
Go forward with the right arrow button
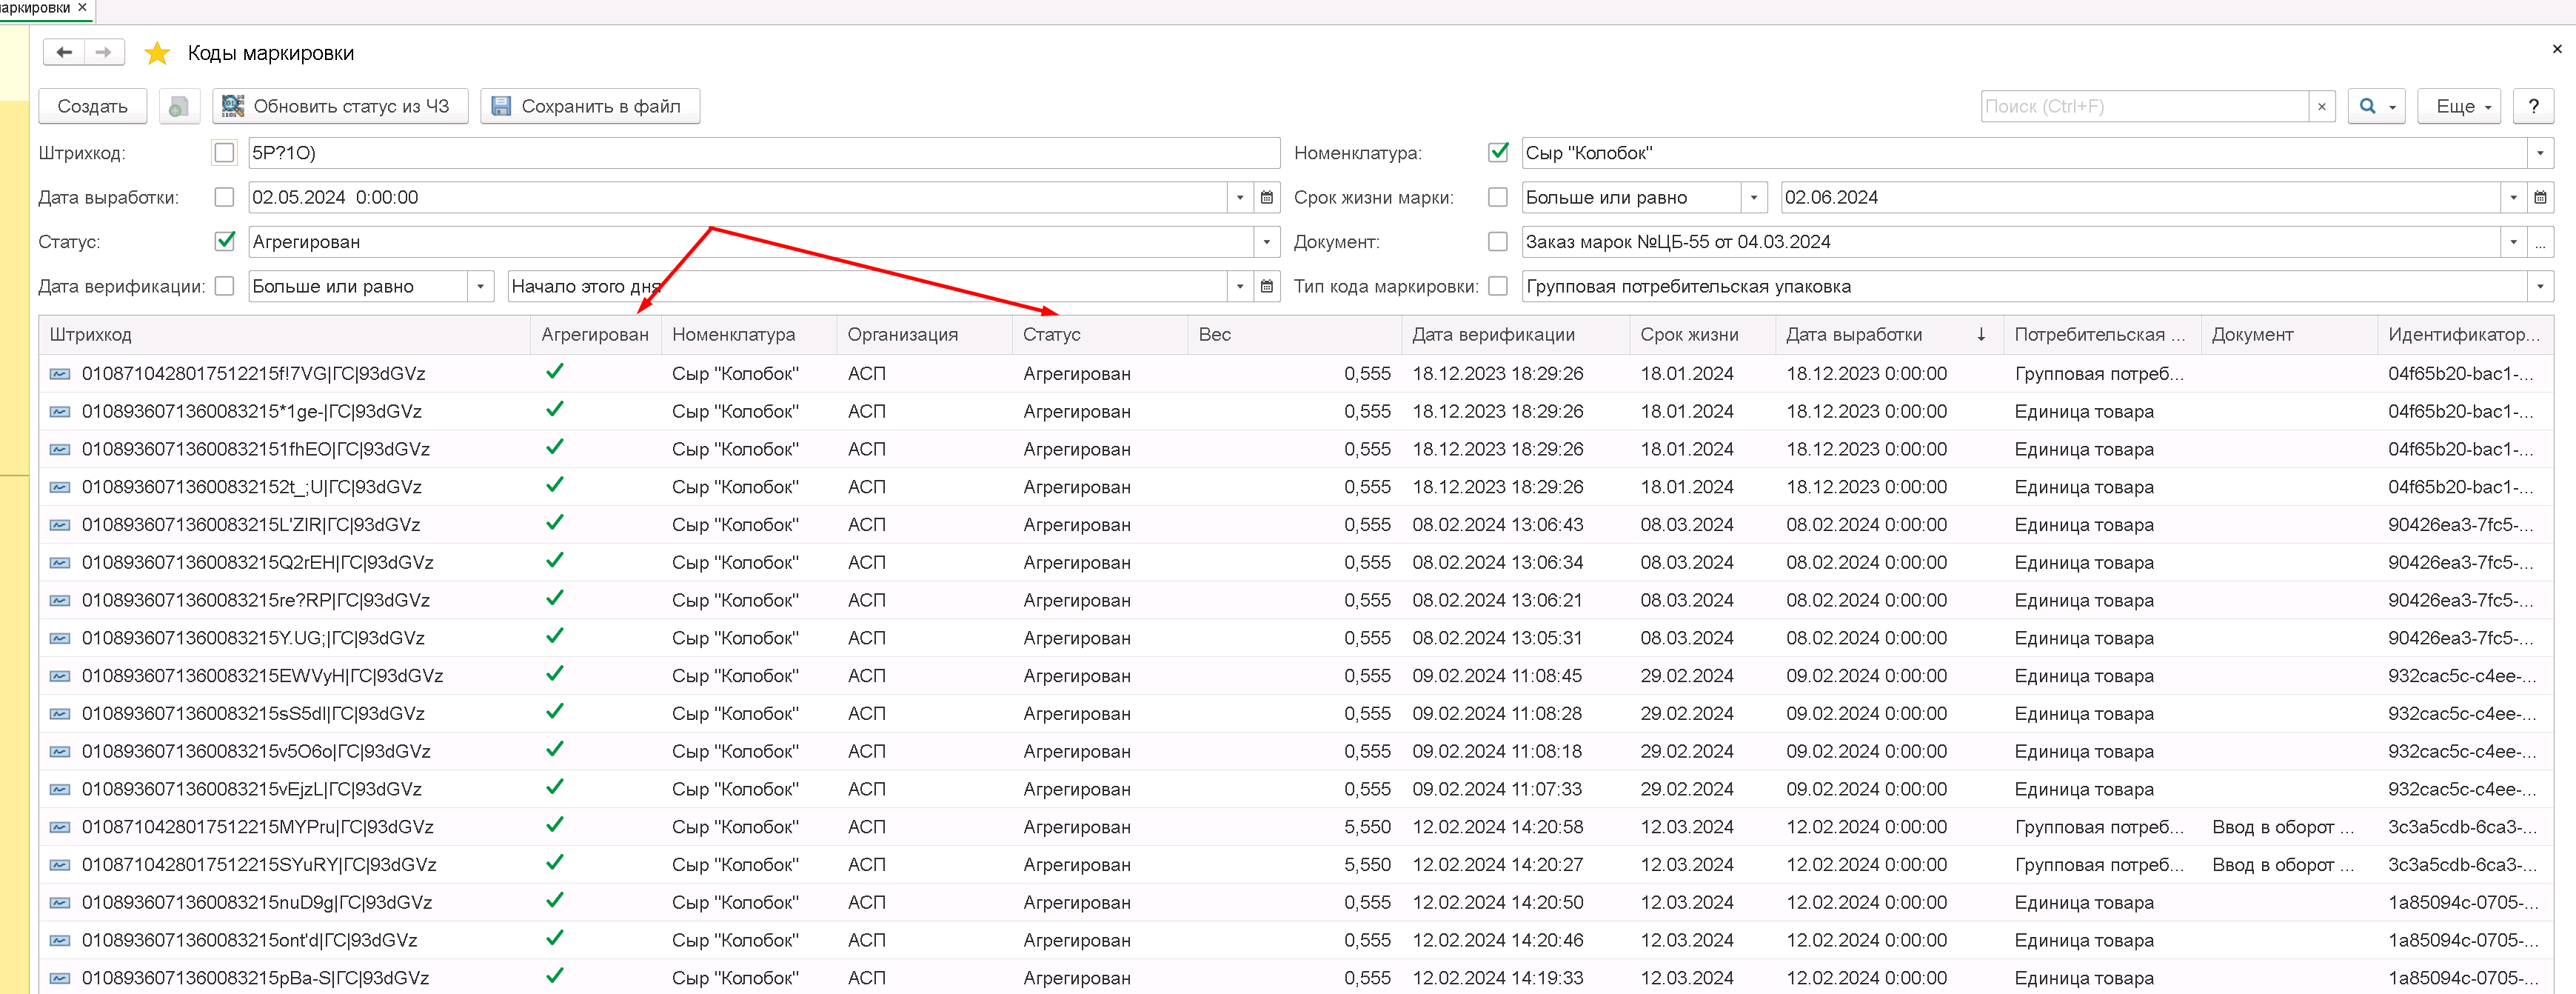(104, 52)
